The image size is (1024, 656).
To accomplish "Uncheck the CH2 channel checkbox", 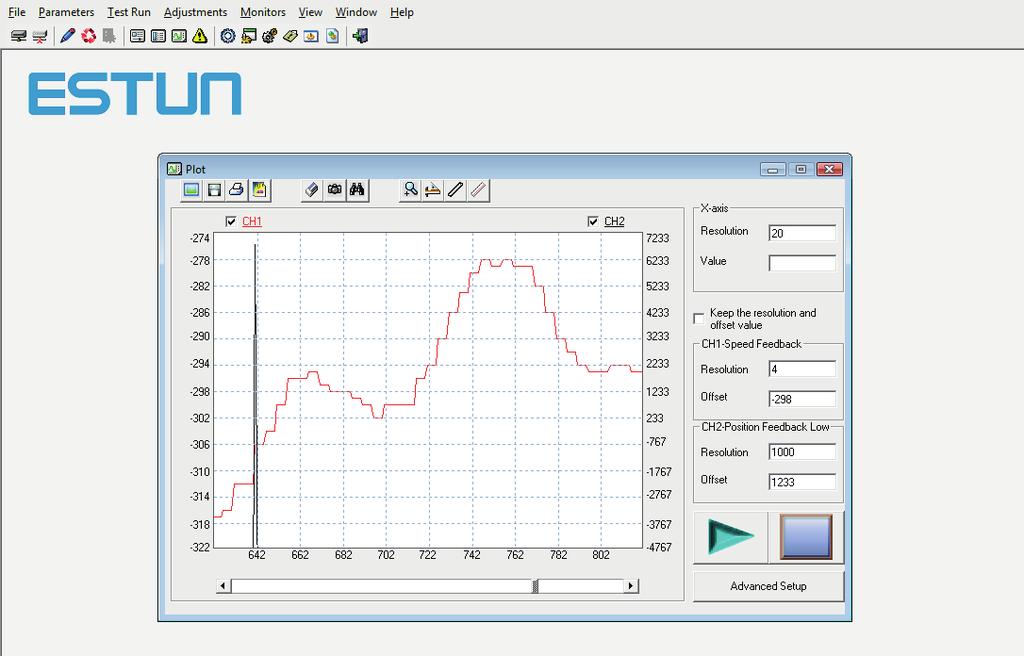I will tap(593, 221).
